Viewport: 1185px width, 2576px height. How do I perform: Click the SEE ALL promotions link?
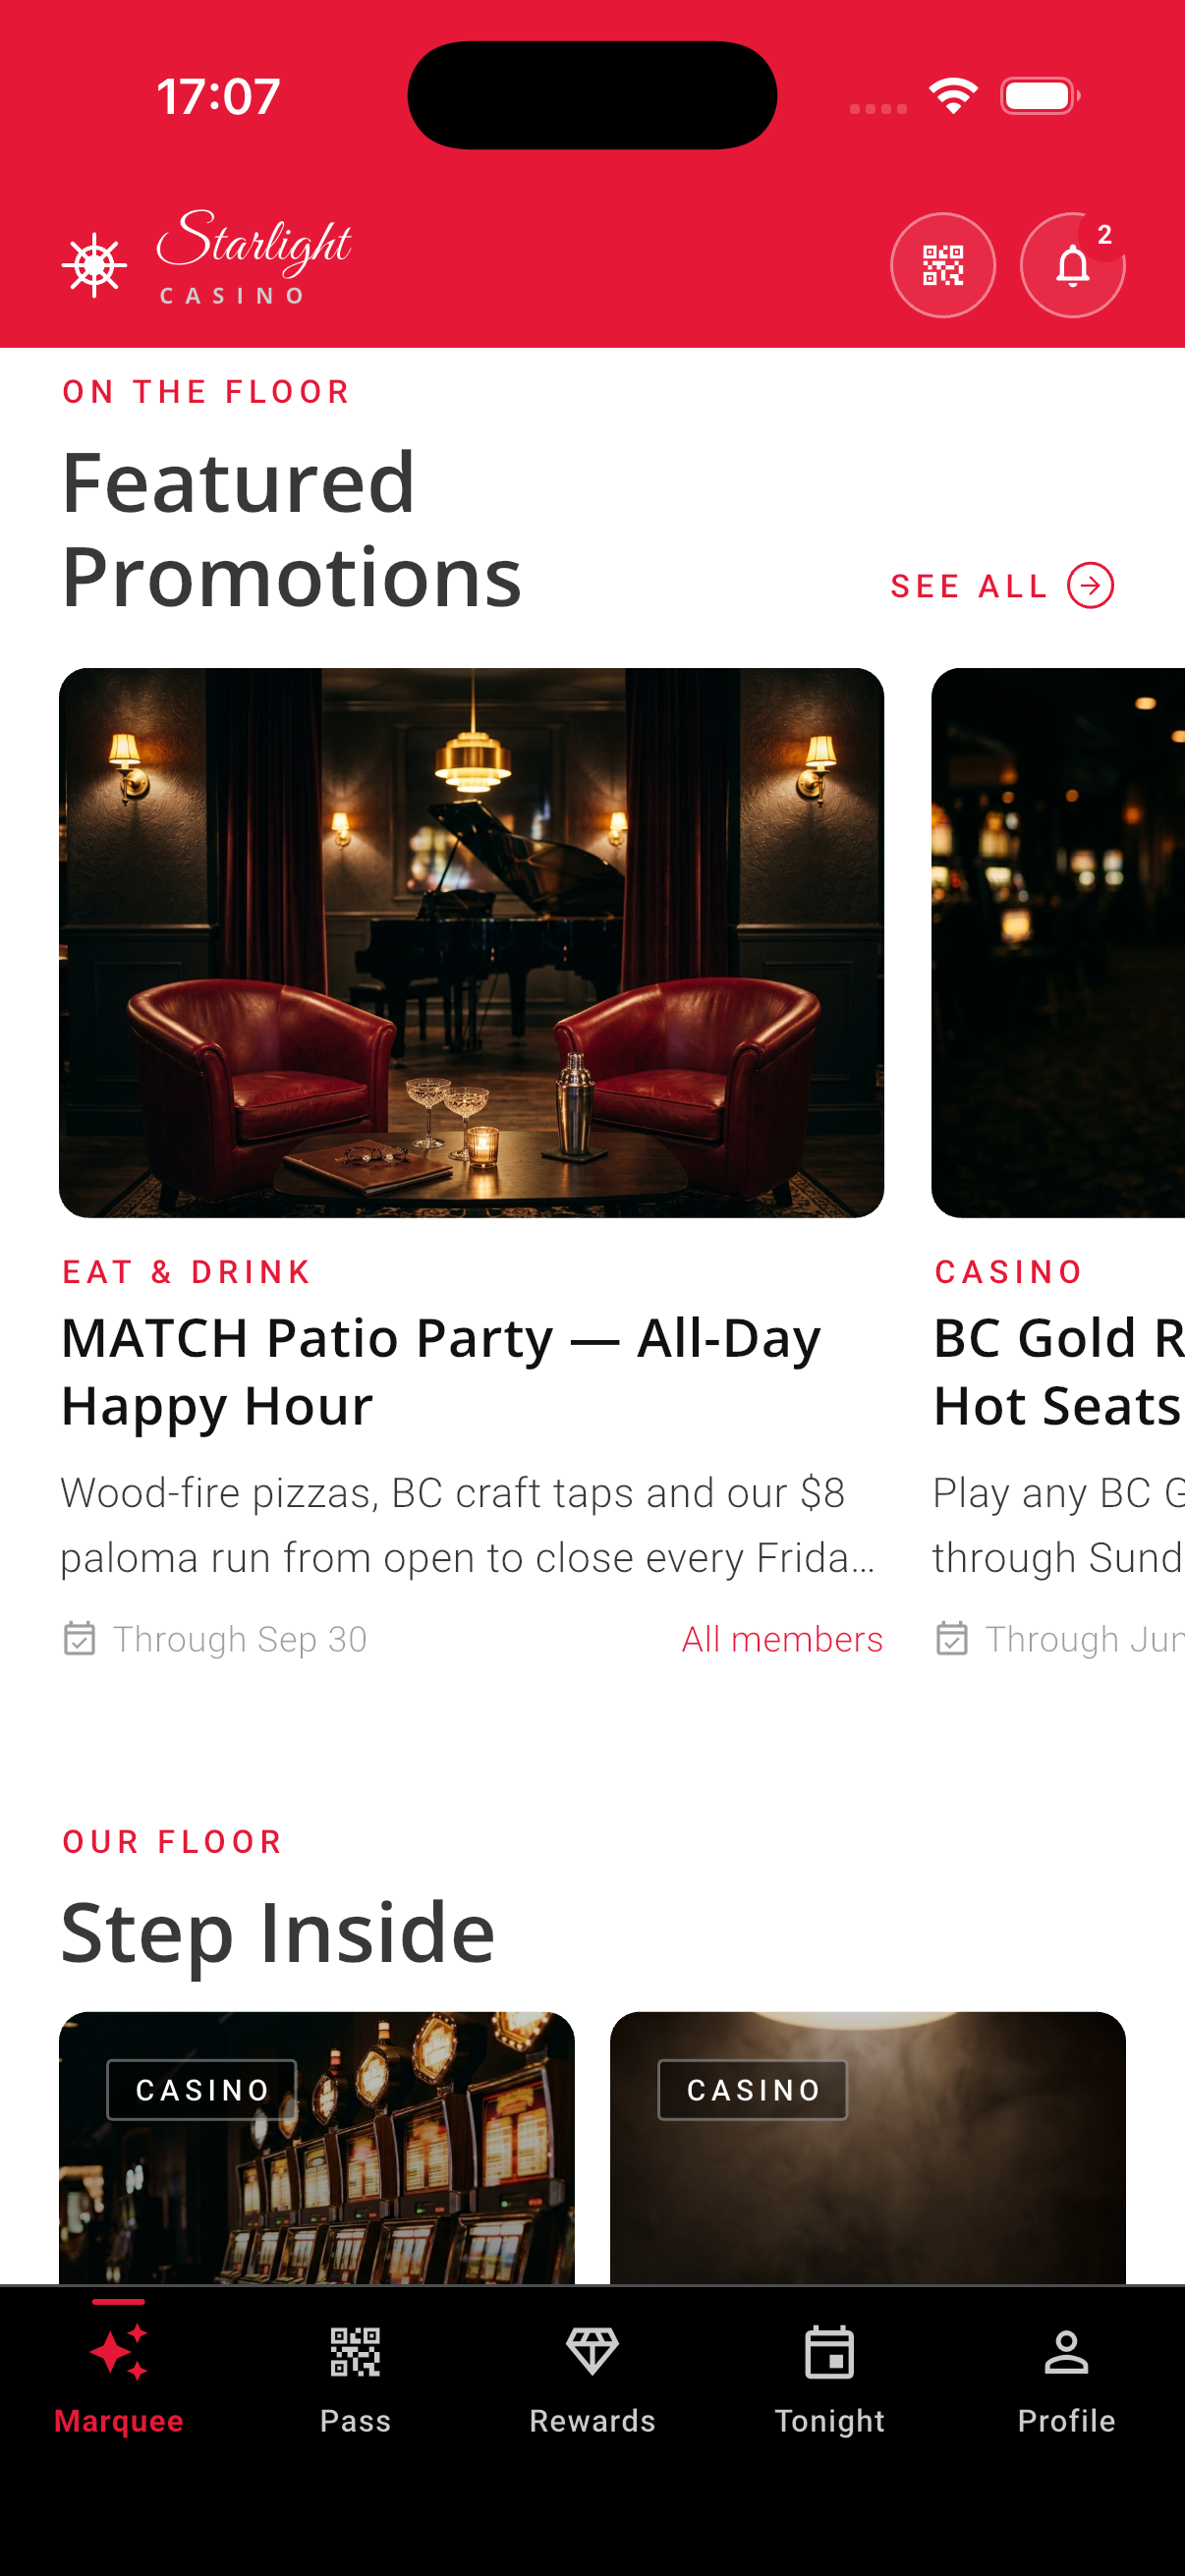pos(968,586)
